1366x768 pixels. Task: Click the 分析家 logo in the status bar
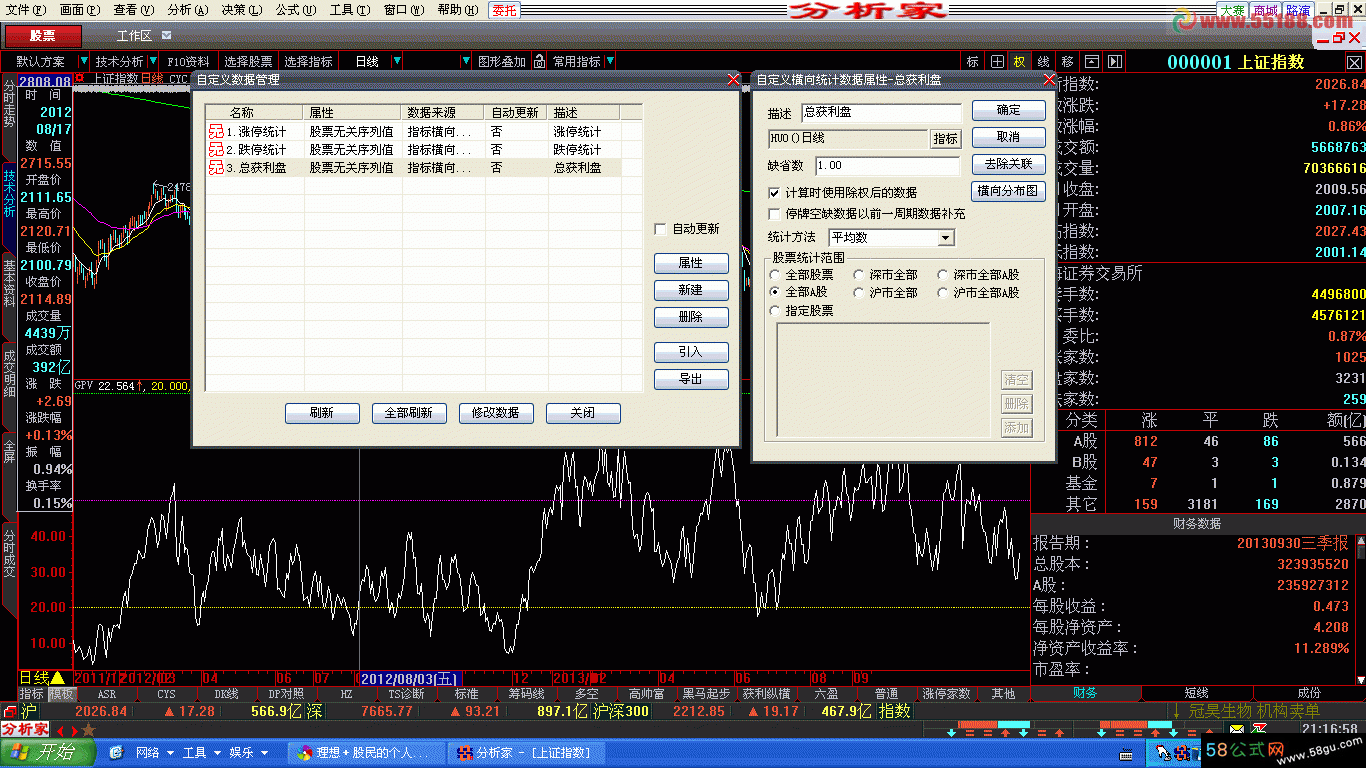(x=24, y=729)
